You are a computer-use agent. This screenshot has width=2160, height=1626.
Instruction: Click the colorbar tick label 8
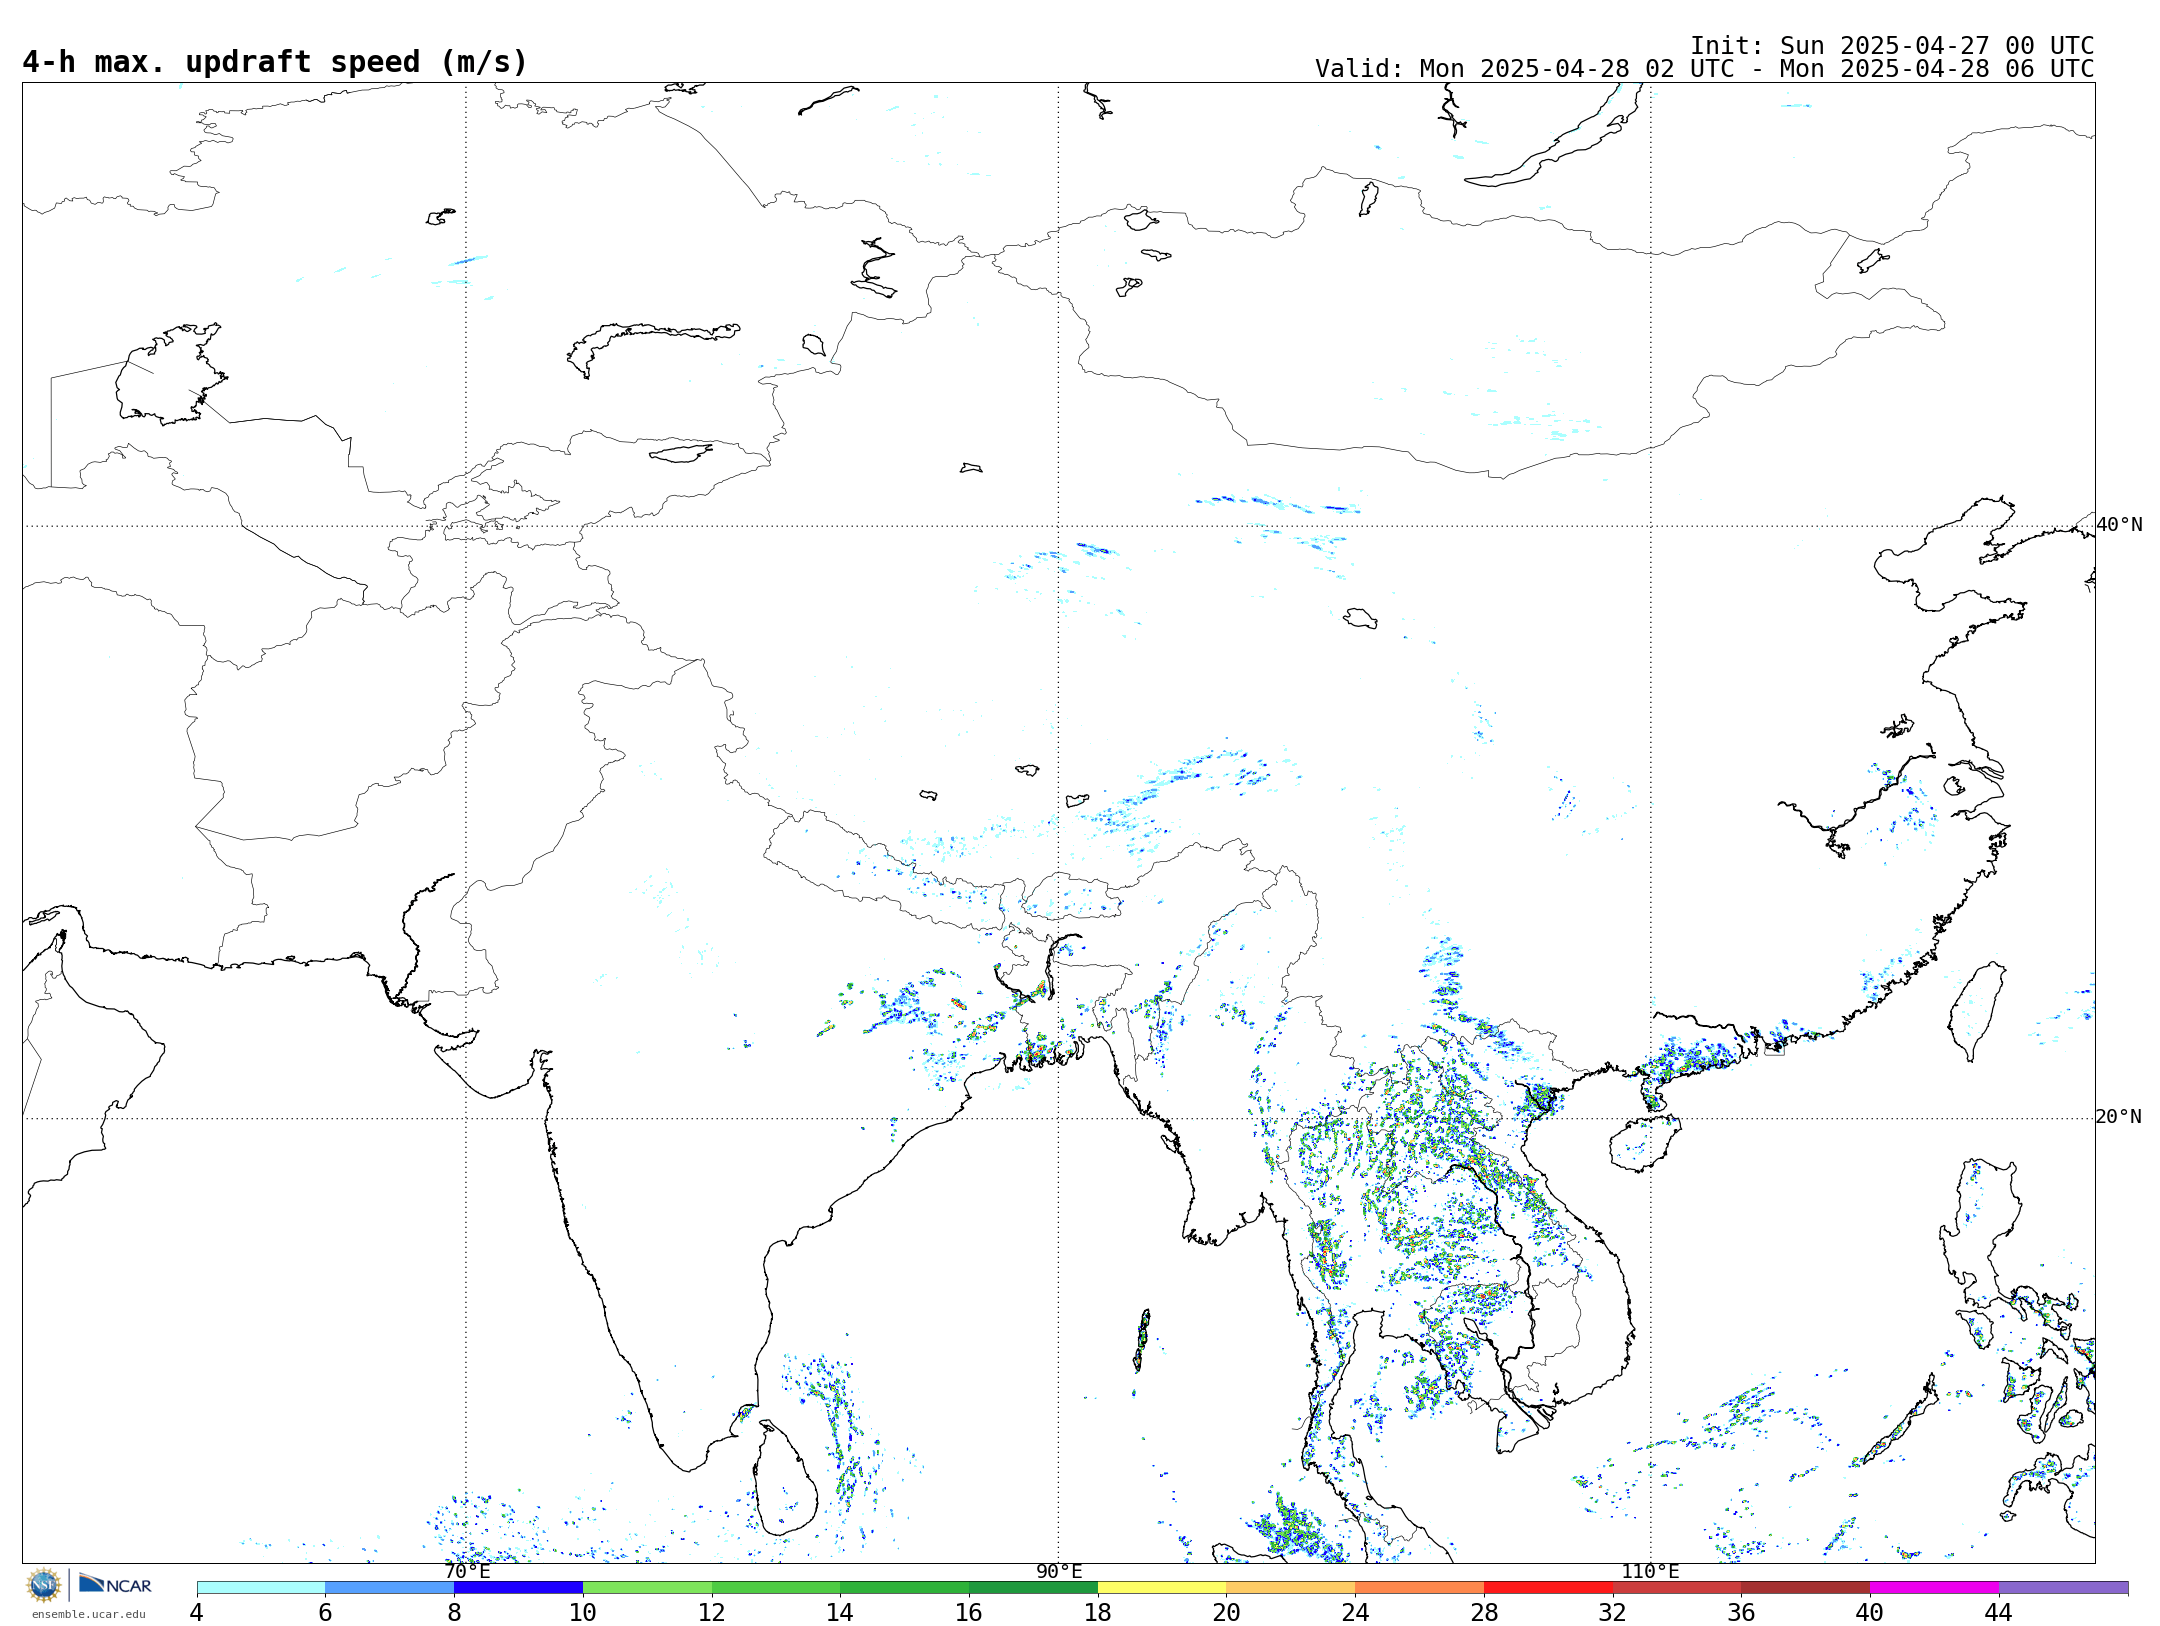(x=454, y=1612)
